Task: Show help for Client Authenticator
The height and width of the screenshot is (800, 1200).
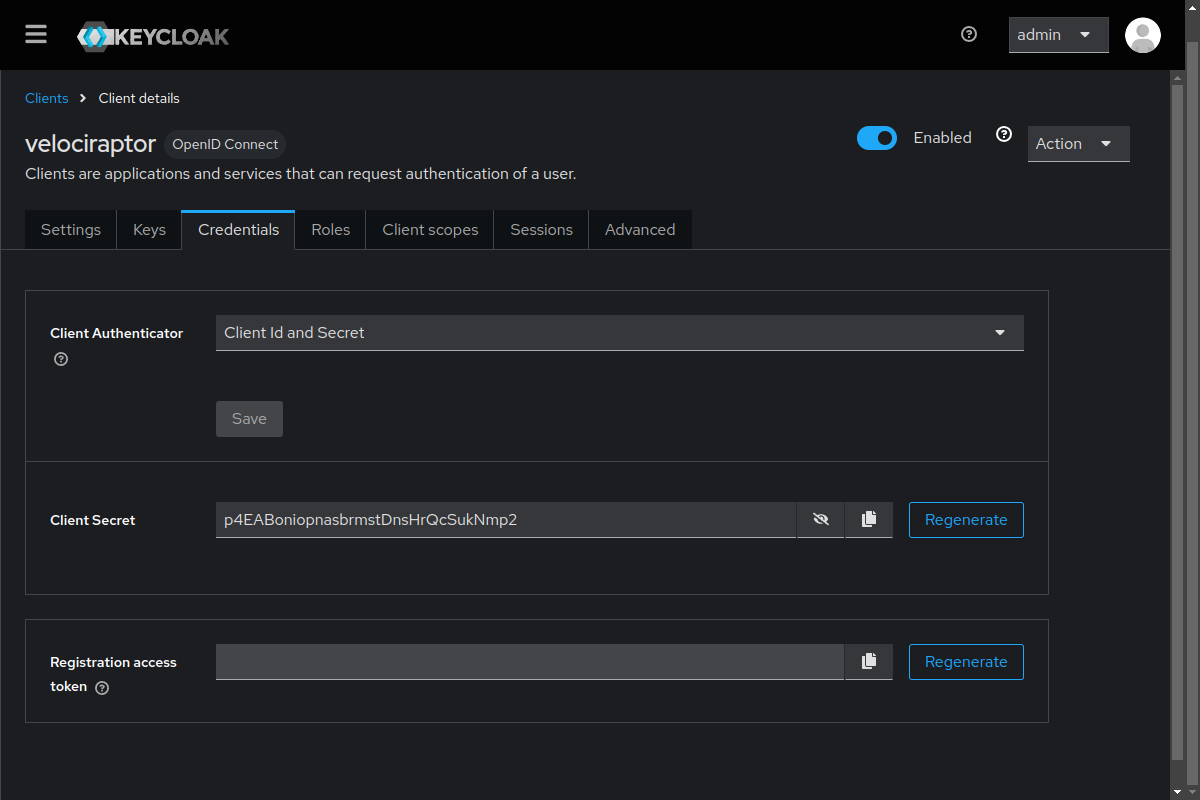Action: [x=61, y=359]
